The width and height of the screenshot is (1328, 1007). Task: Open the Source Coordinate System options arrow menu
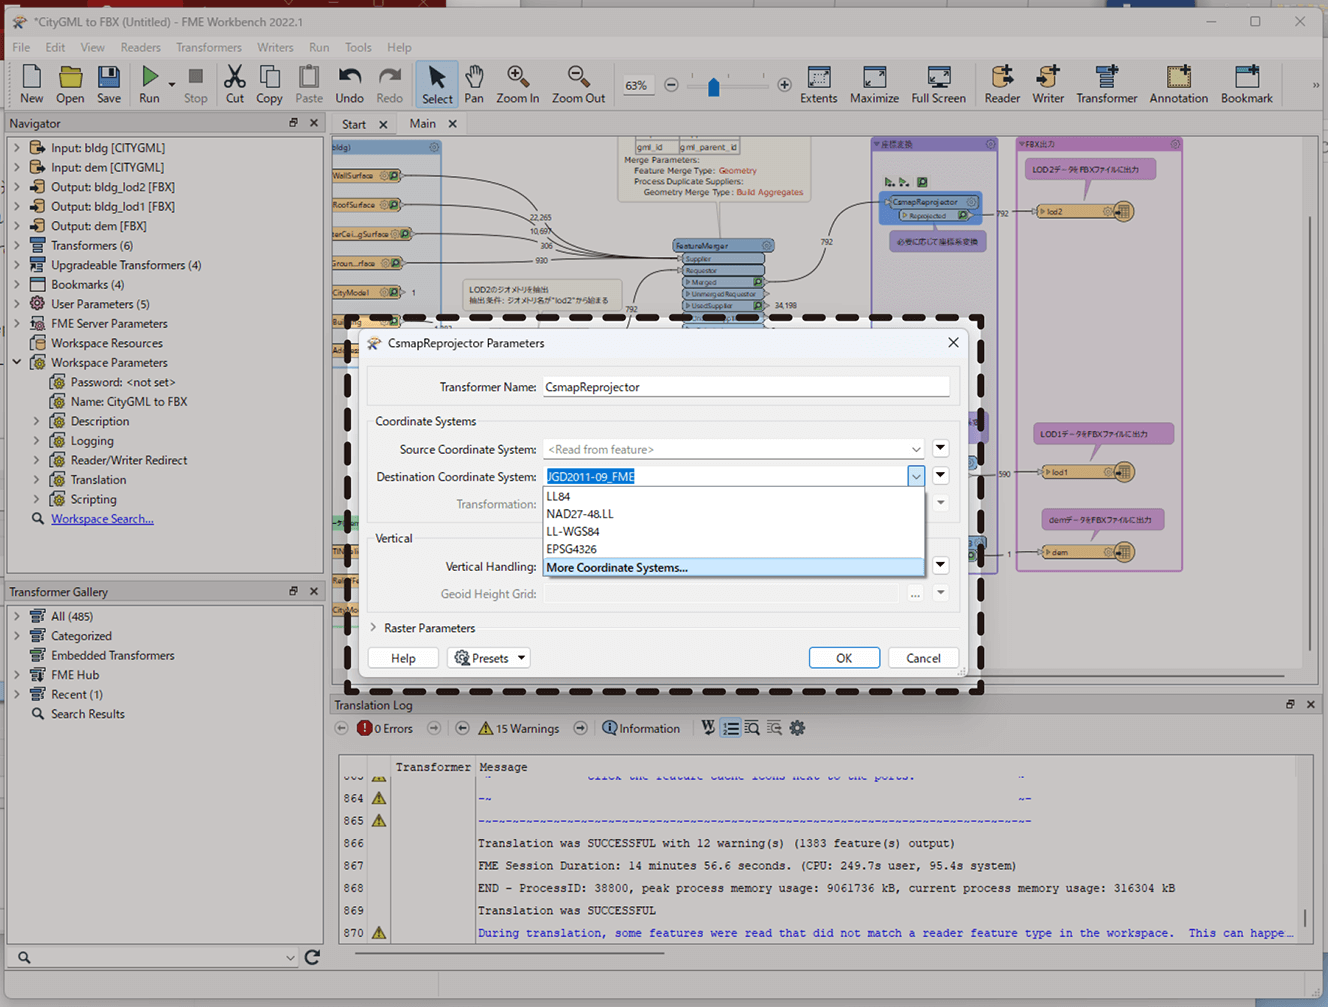[x=941, y=448]
